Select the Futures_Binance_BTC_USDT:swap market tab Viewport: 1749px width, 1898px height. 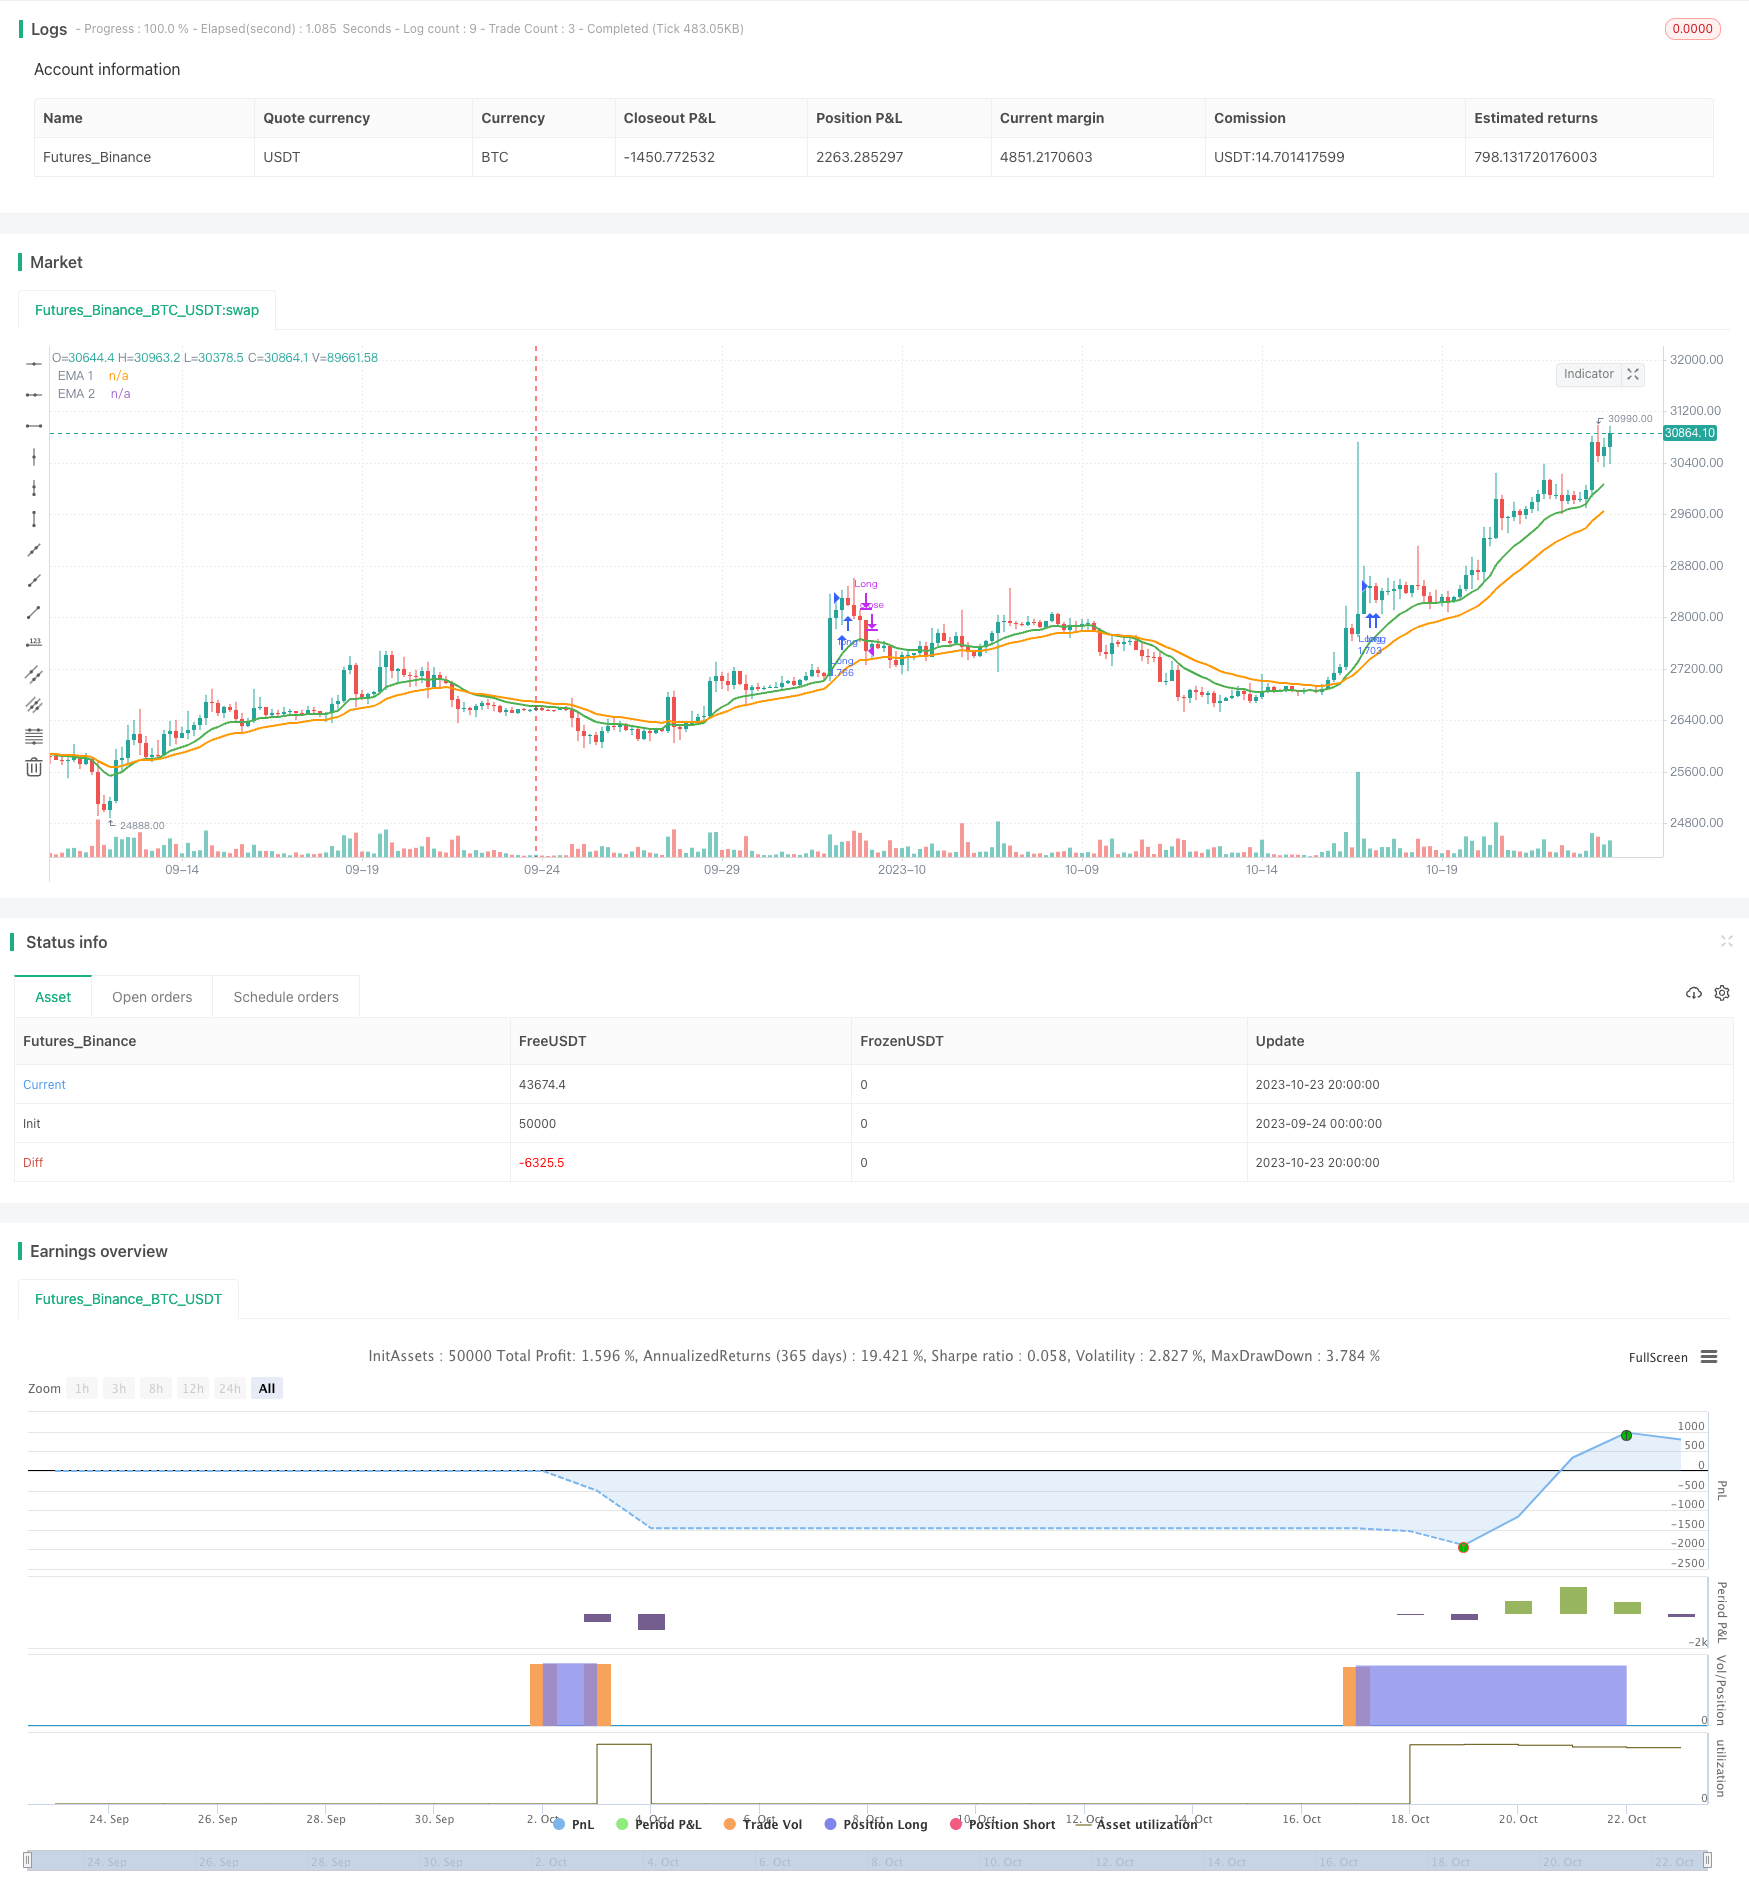147,310
